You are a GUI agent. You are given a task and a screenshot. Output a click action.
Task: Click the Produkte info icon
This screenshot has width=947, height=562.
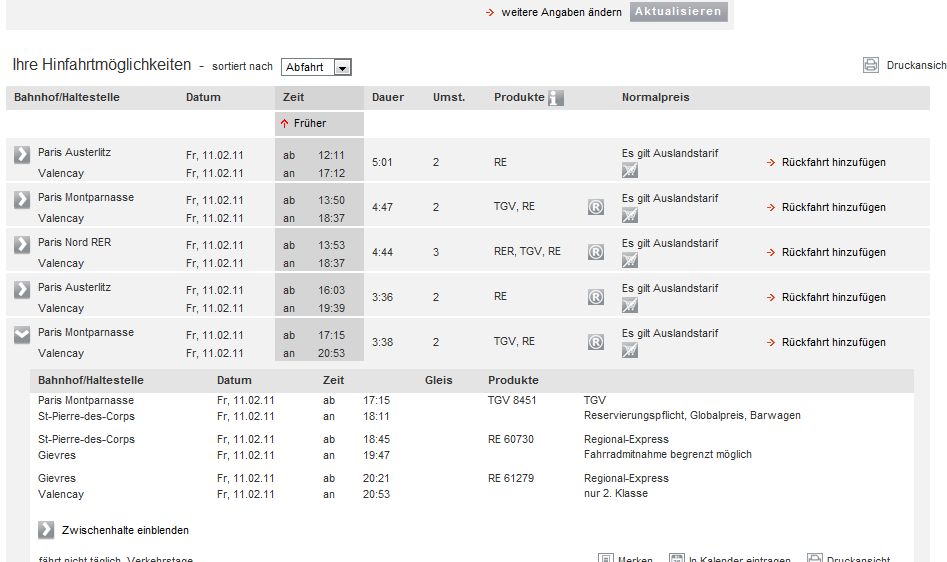coord(556,98)
